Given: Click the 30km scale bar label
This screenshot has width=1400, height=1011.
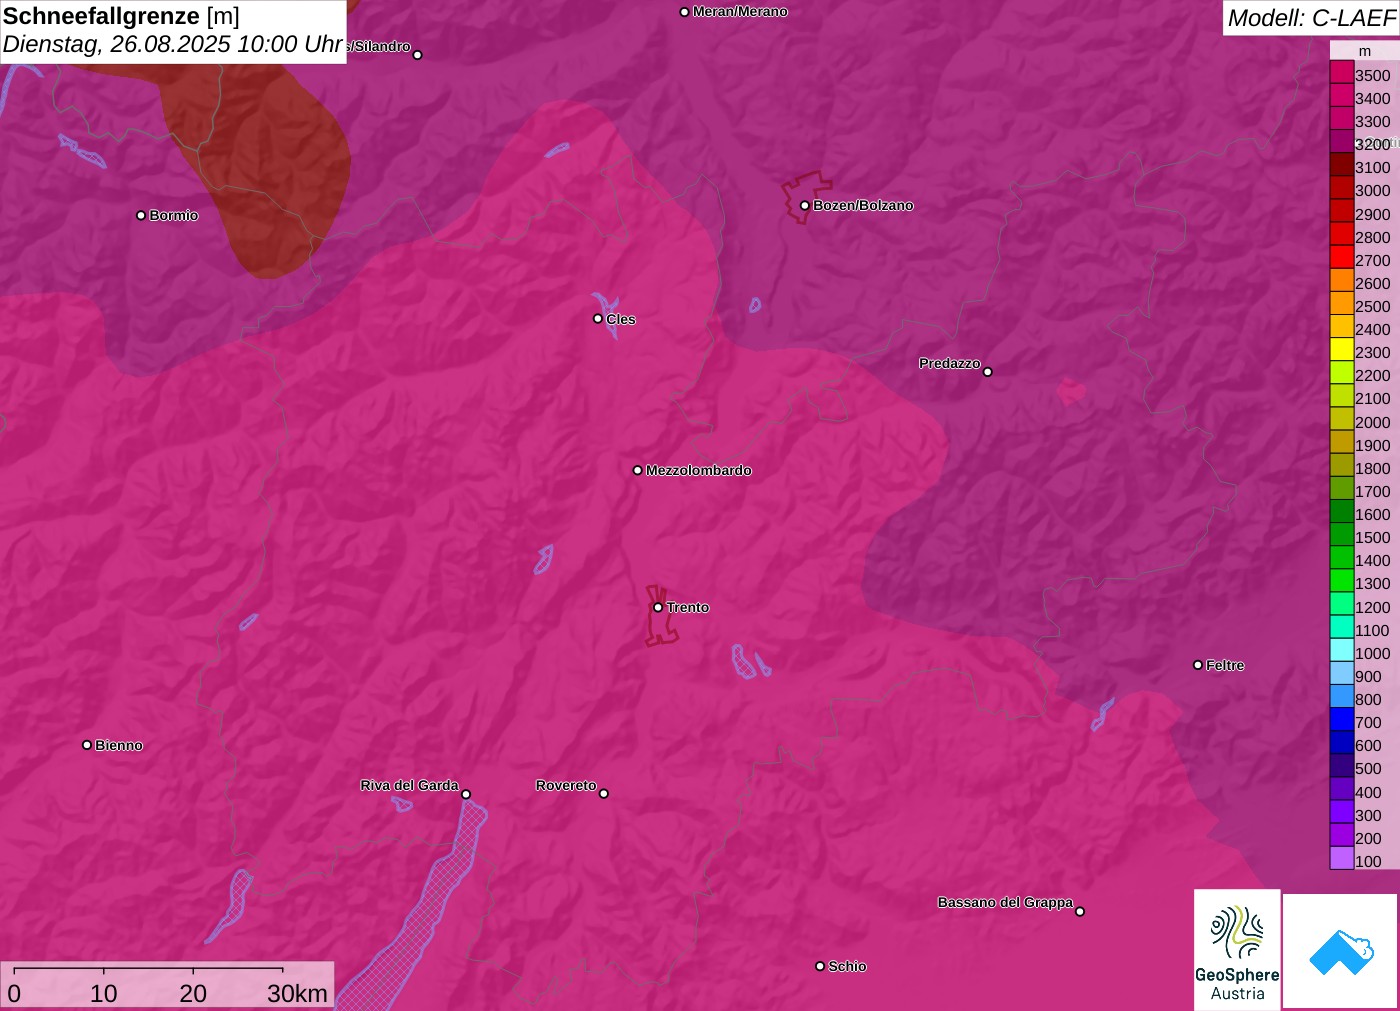Looking at the screenshot, I should coord(297,993).
